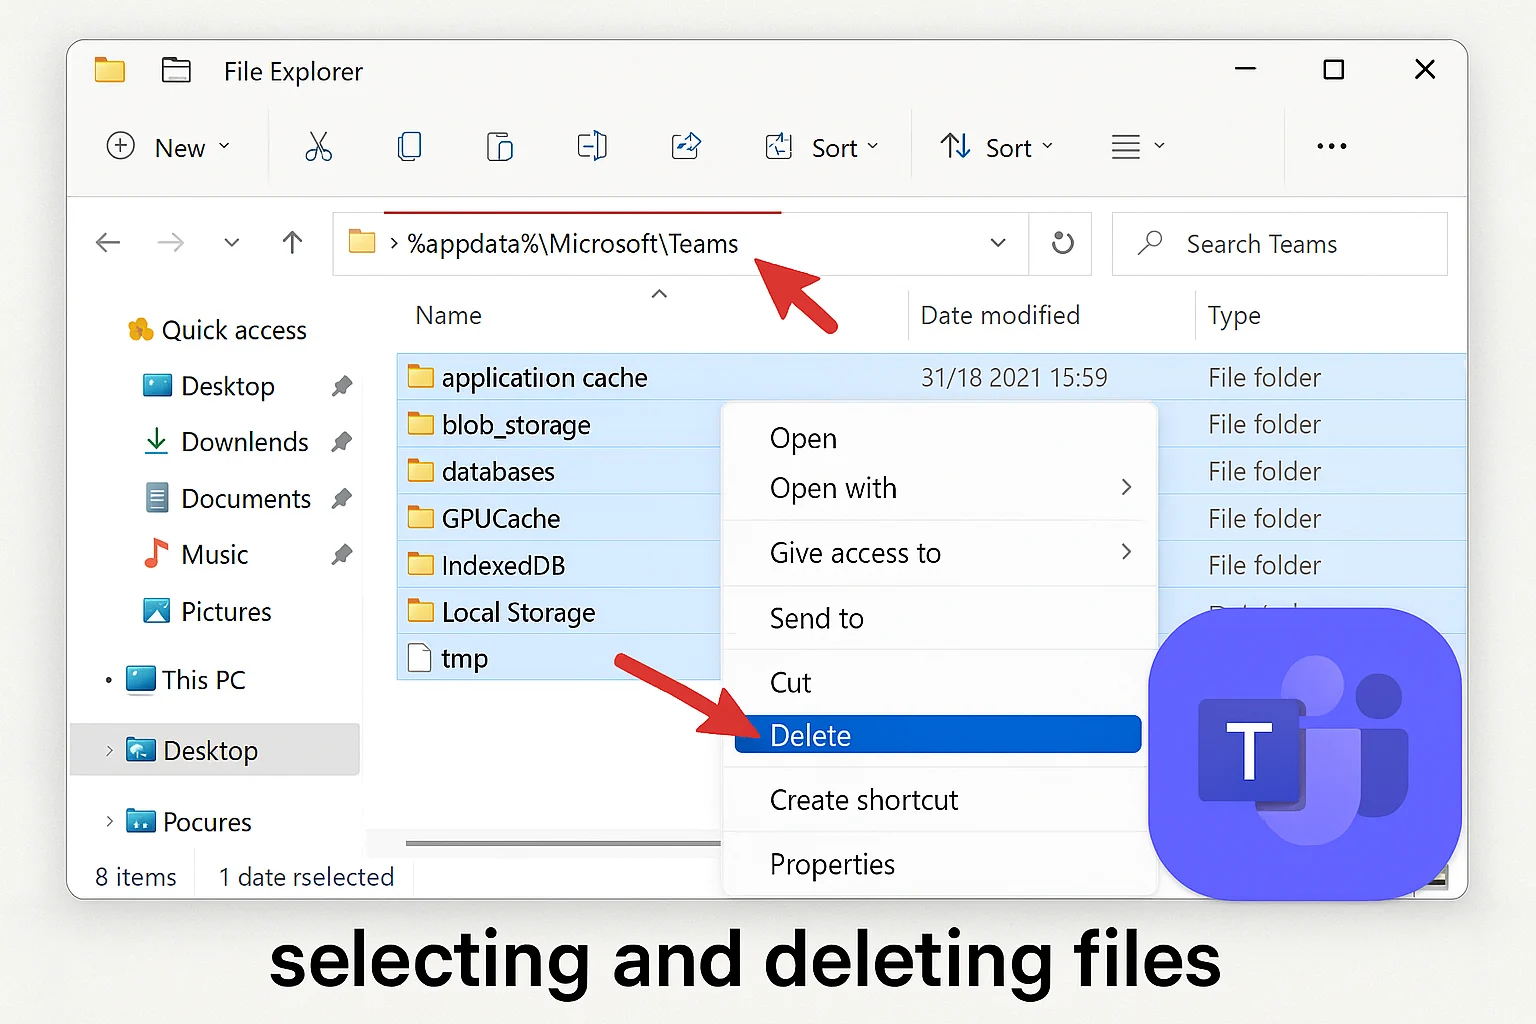Open Music in the sidebar

pyautogui.click(x=196, y=554)
